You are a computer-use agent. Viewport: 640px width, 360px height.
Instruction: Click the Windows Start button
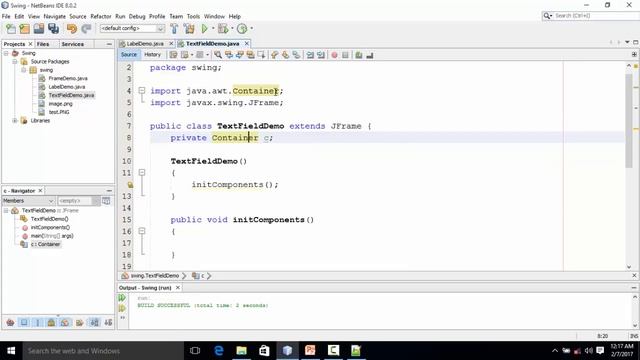(x=11, y=351)
